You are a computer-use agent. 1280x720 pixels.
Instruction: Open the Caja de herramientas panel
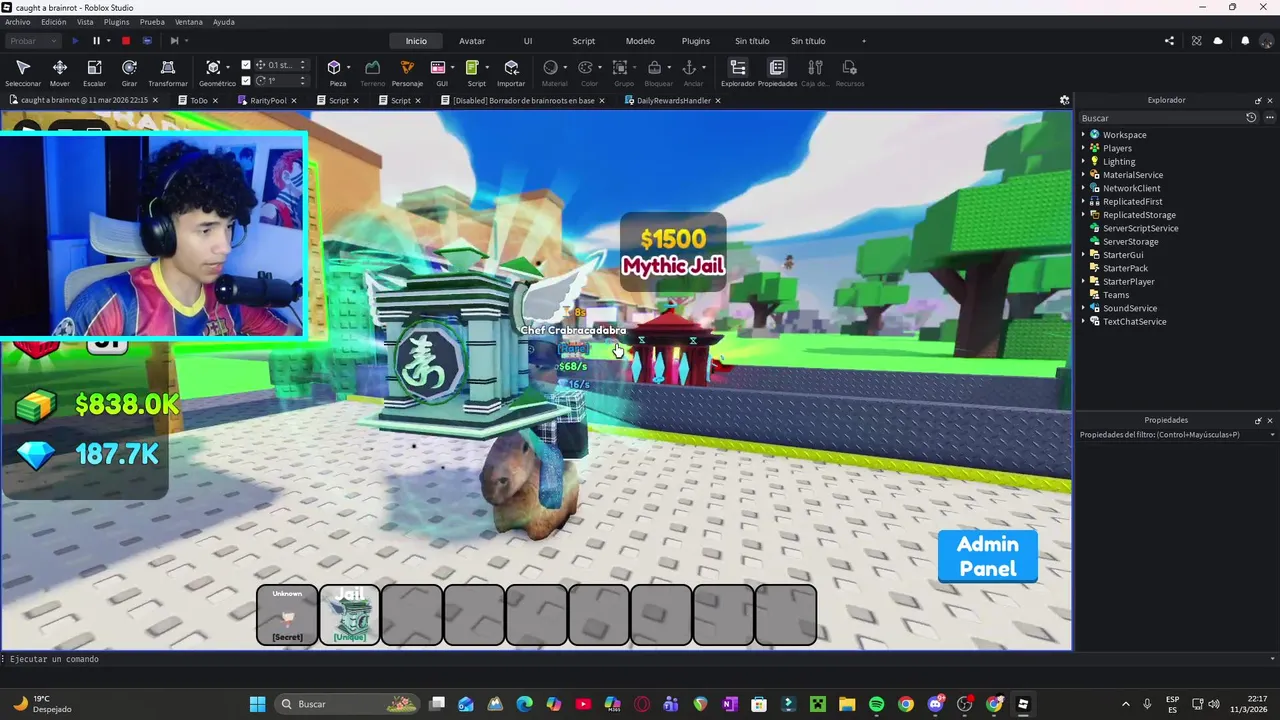pyautogui.click(x=815, y=72)
